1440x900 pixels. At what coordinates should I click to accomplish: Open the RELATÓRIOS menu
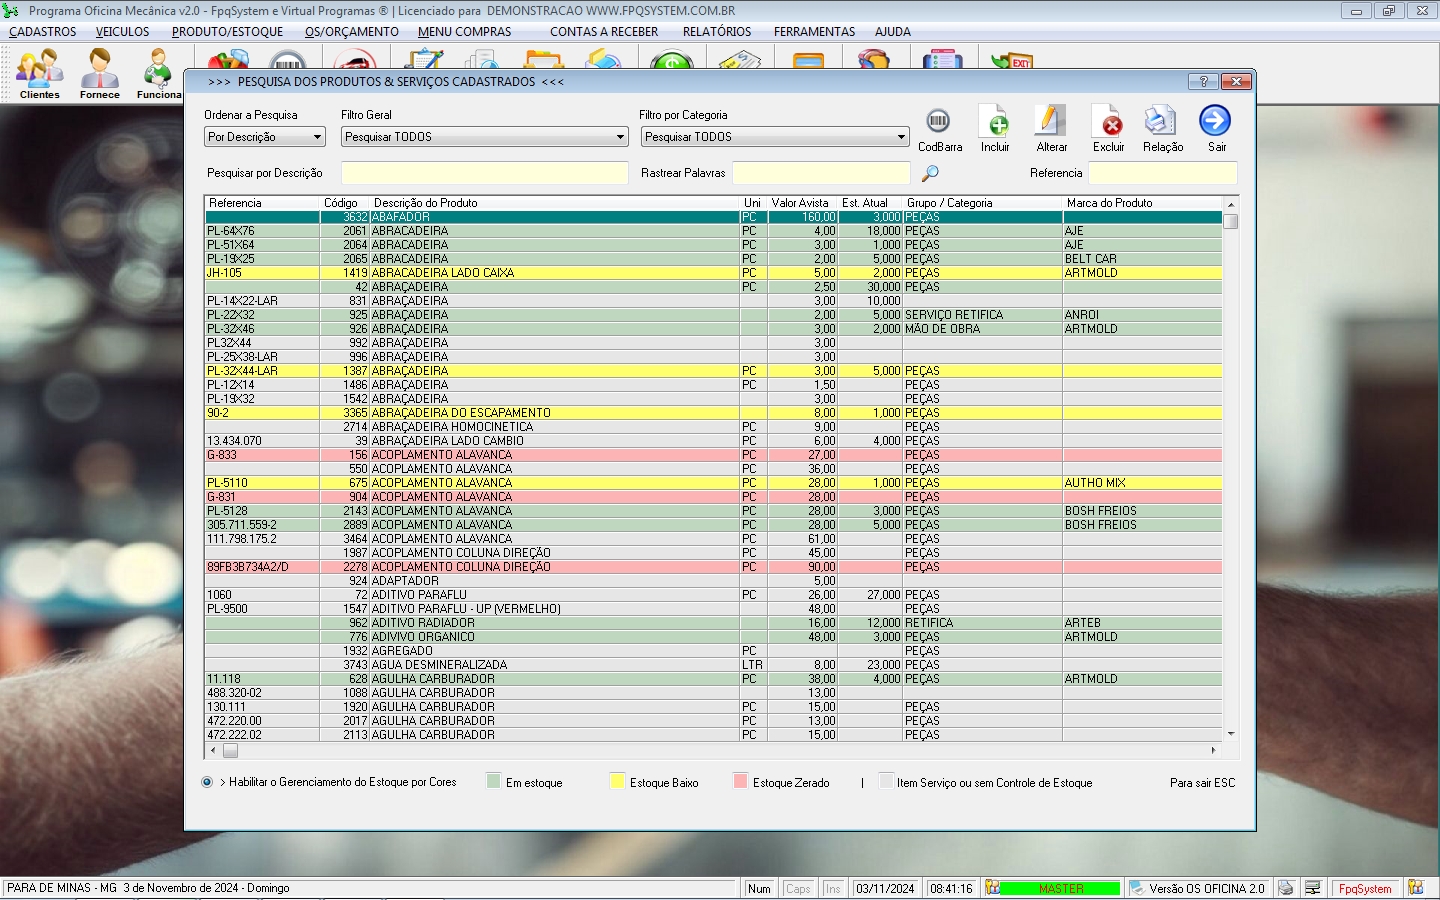[x=716, y=32]
